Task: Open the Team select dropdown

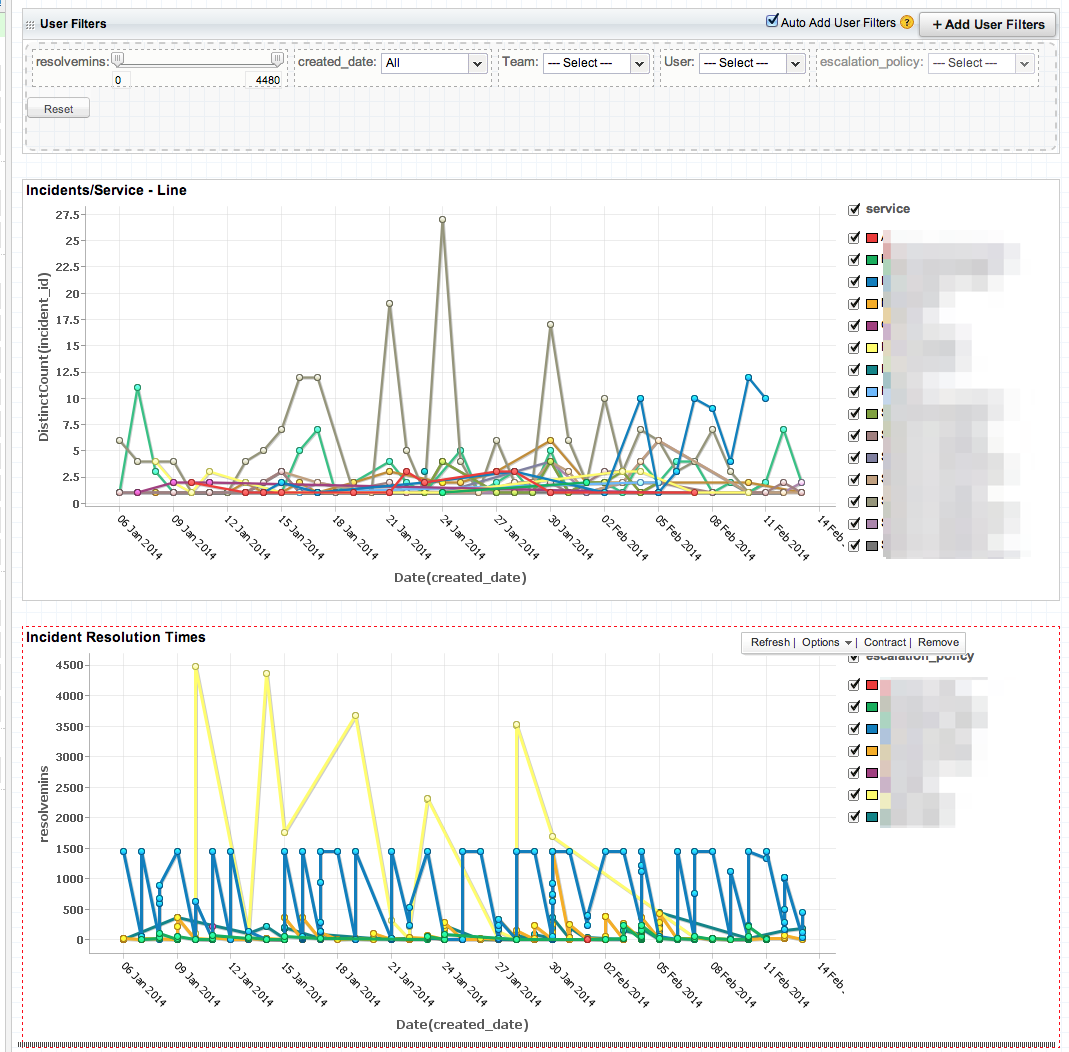Action: tap(597, 63)
